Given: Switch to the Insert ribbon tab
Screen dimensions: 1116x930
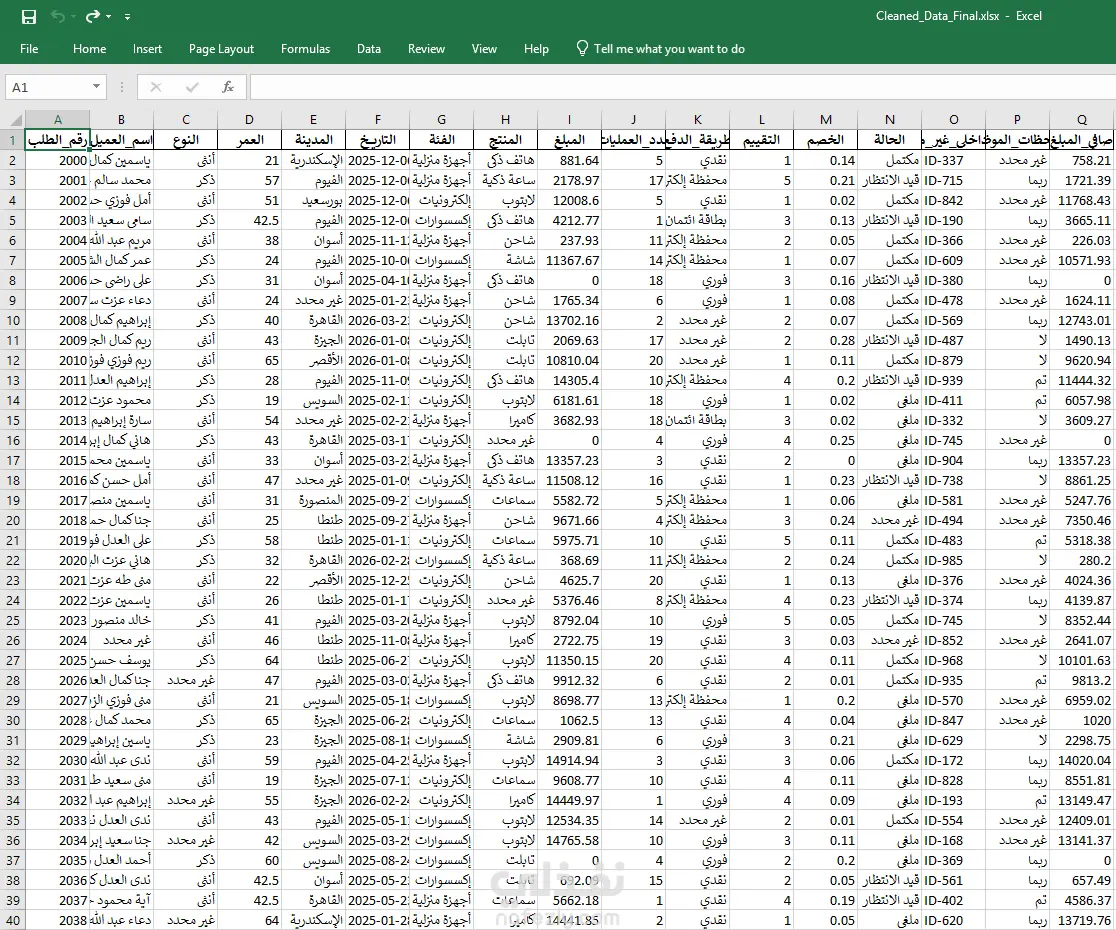Looking at the screenshot, I should [x=147, y=49].
